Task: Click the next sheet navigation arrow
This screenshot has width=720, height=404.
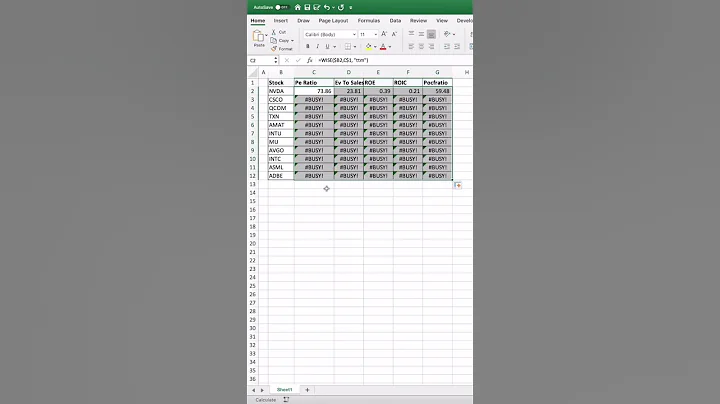Action: tap(262, 390)
